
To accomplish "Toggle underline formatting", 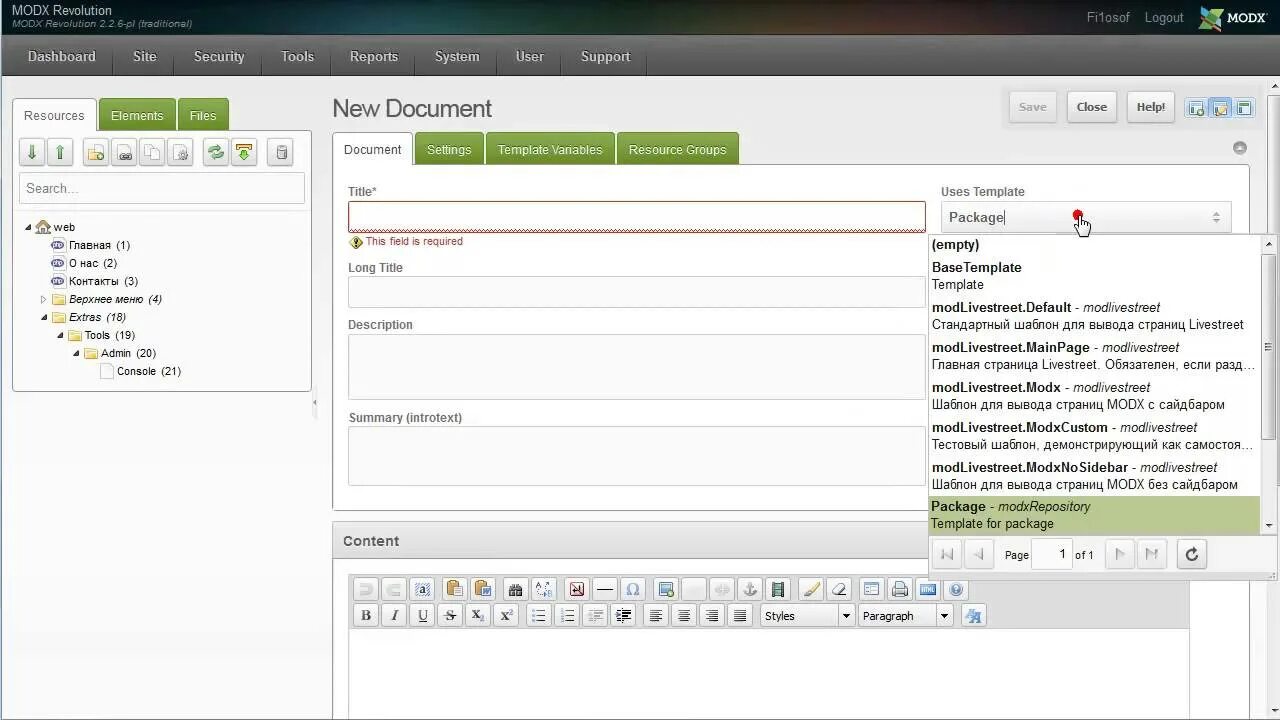I will pos(422,616).
